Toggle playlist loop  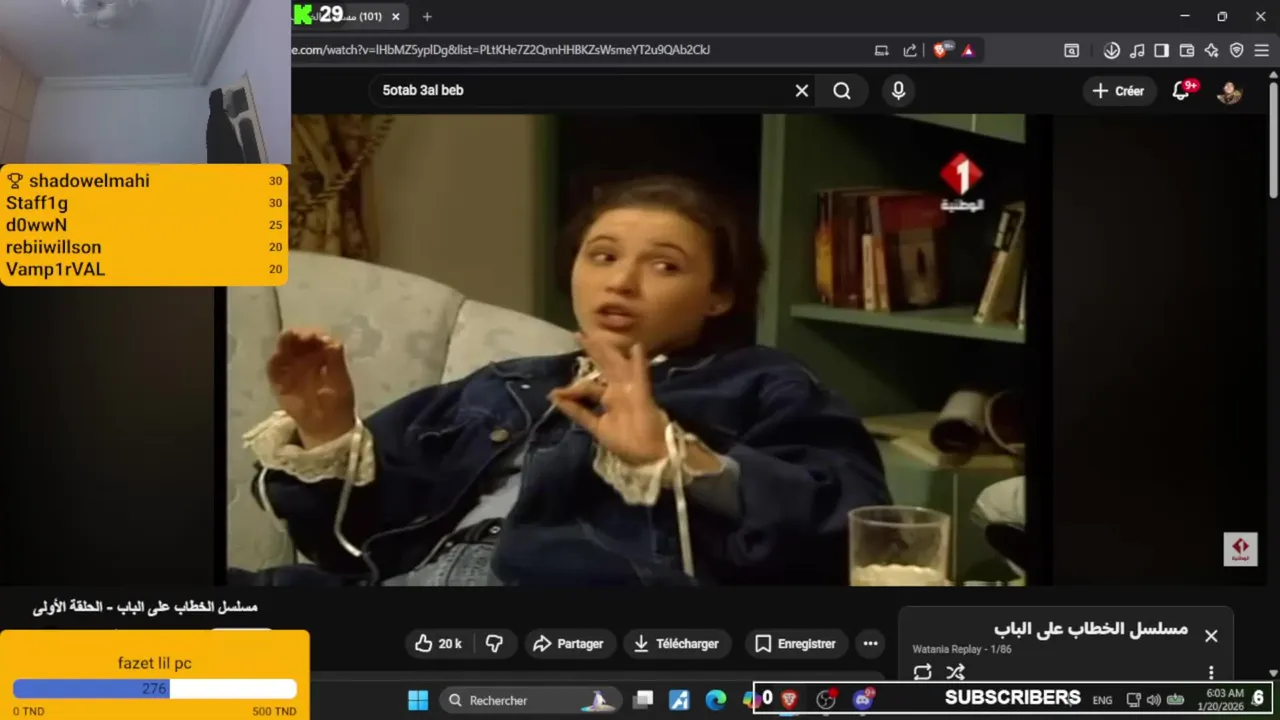coord(922,672)
